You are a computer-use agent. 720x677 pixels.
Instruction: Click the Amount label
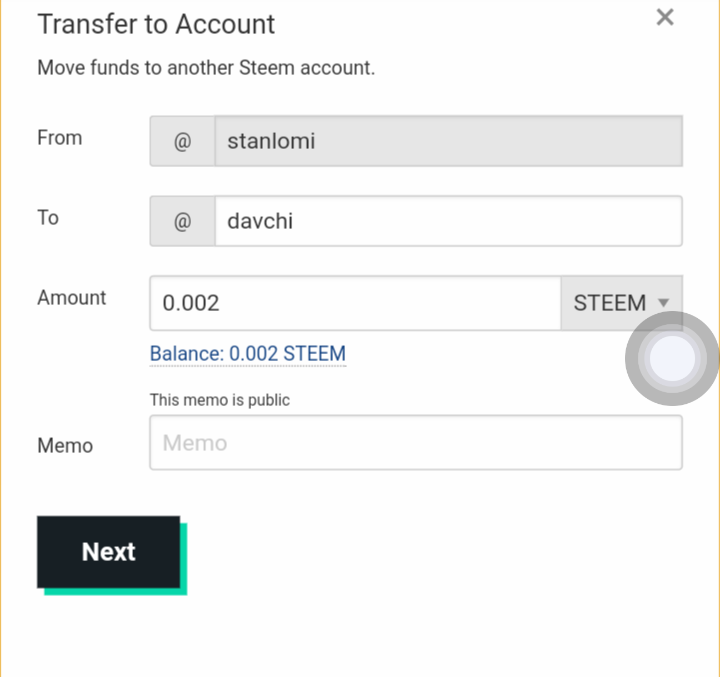pyautogui.click(x=71, y=298)
